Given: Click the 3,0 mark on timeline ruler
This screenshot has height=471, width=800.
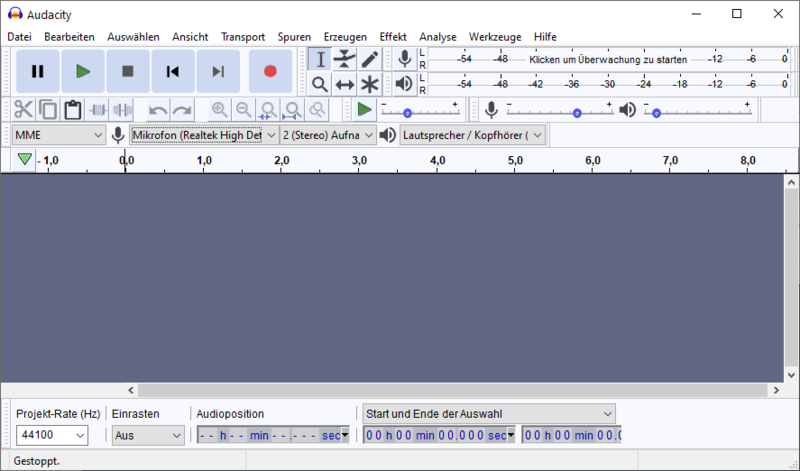Looking at the screenshot, I should coord(359,160).
